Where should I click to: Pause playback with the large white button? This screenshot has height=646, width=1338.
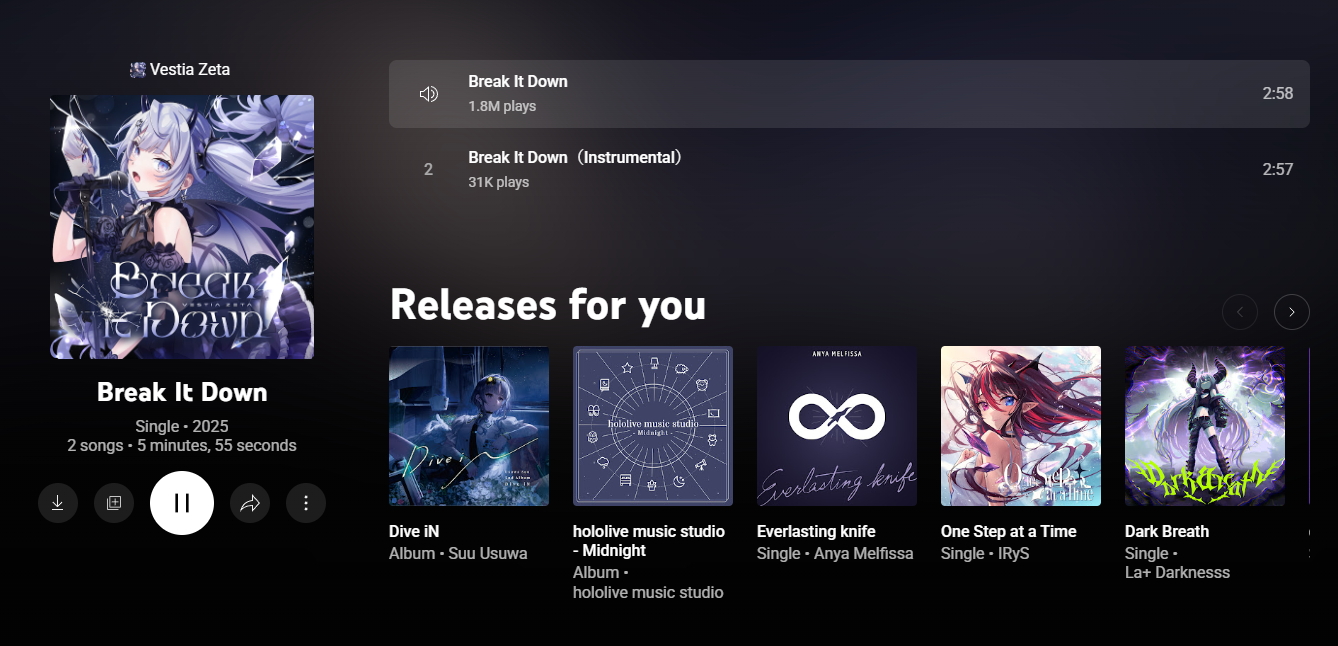(182, 503)
